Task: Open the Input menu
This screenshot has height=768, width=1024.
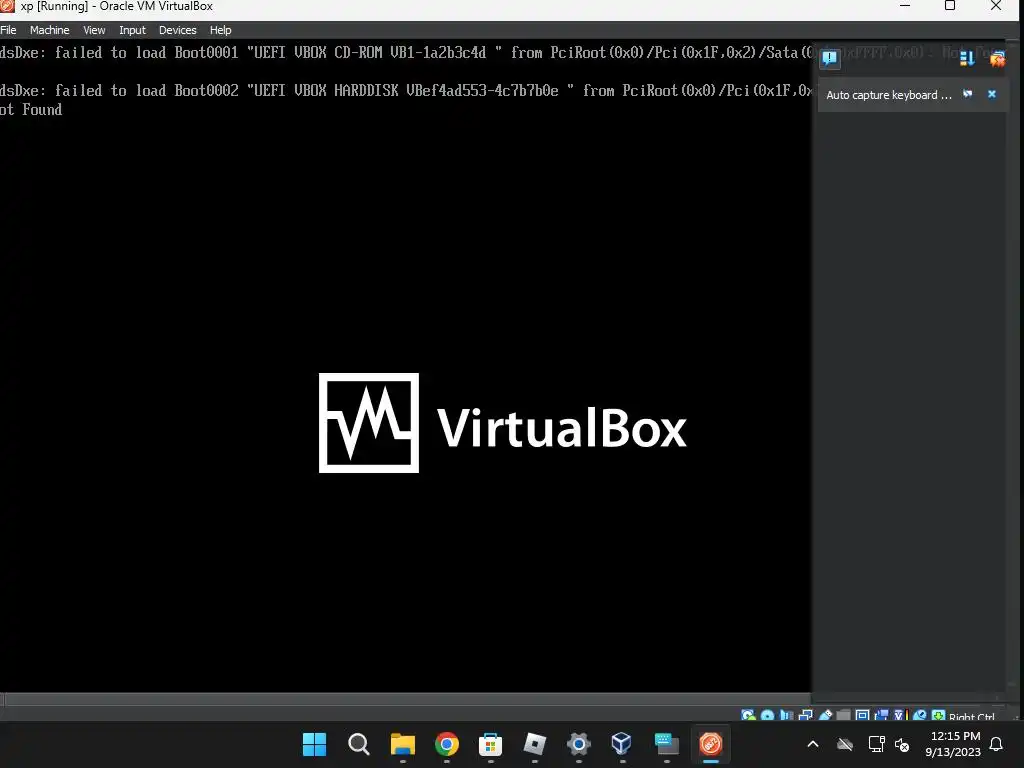Action: click(x=132, y=30)
